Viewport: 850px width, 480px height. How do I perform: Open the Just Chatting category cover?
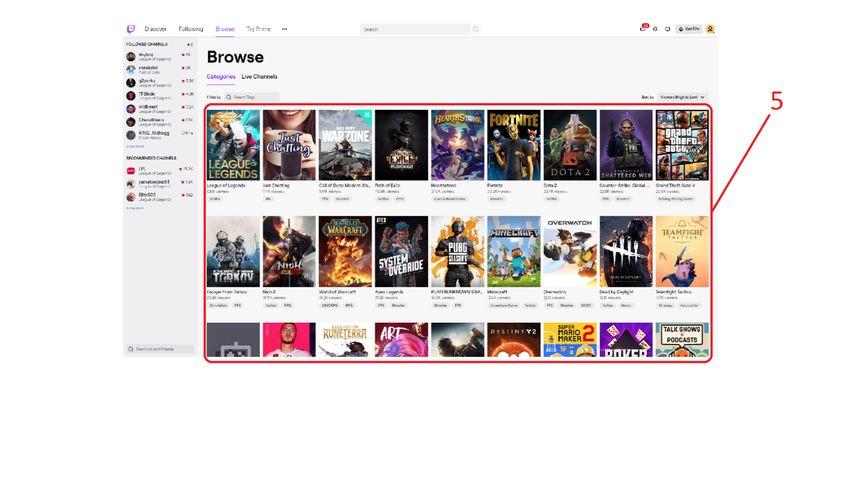click(289, 145)
